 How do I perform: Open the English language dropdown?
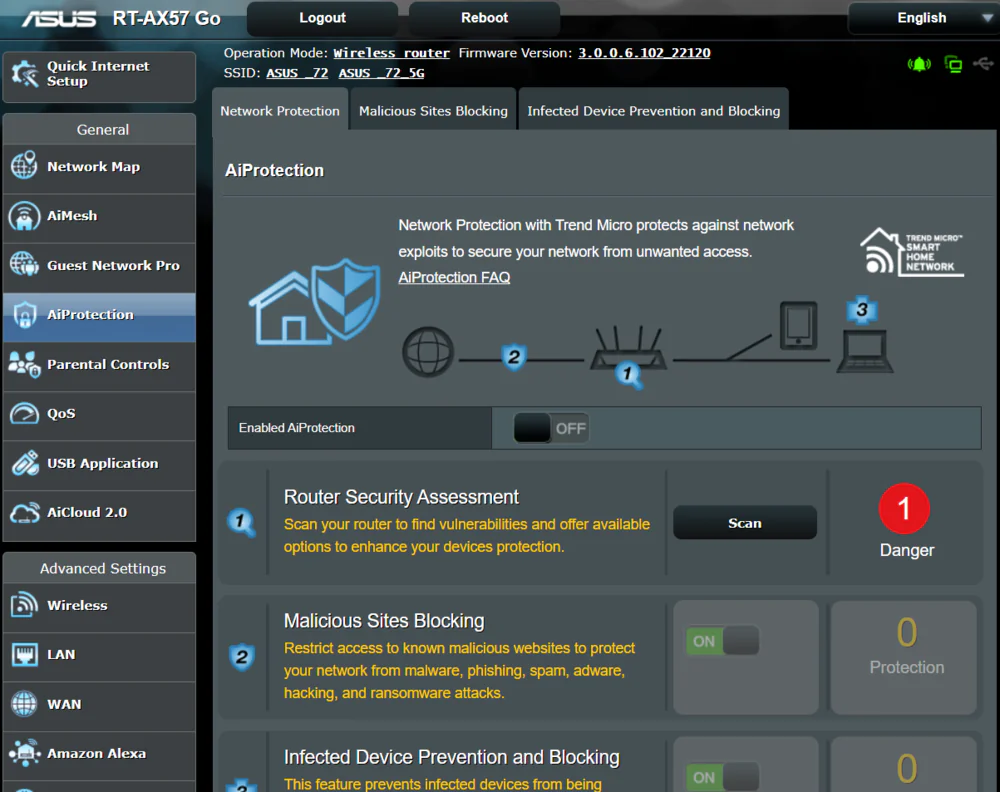pyautogui.click(x=923, y=18)
